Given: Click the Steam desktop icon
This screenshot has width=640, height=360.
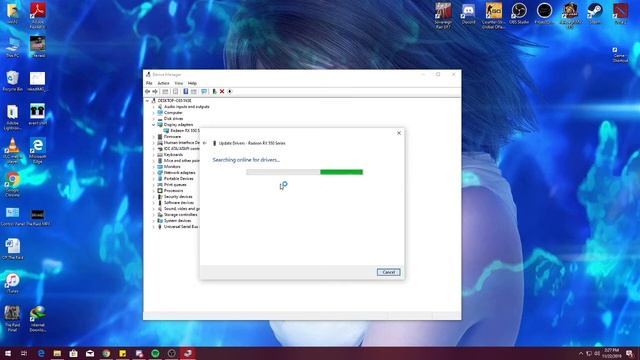Looking at the screenshot, I should click(595, 13).
